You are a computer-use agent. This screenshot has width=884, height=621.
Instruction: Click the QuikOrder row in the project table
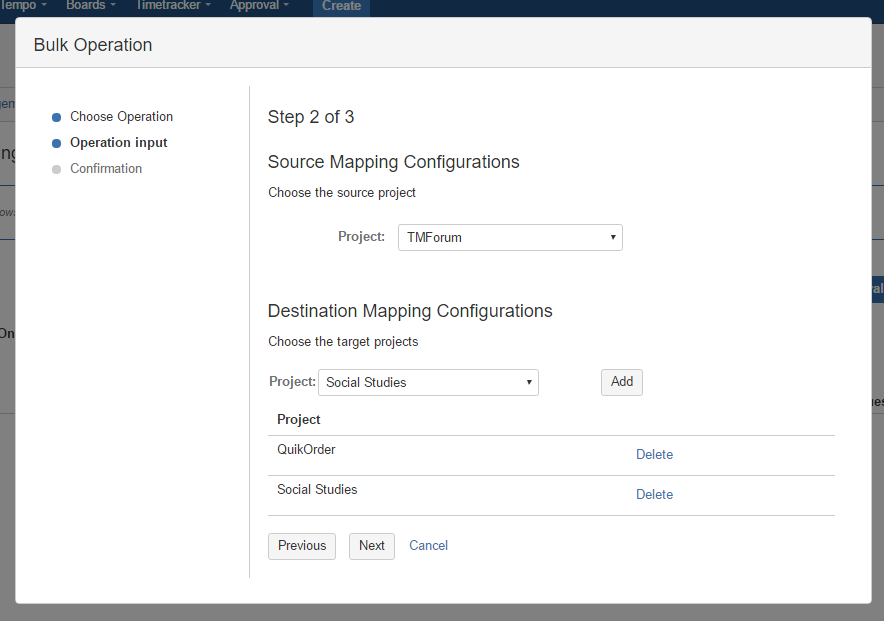[x=306, y=450]
